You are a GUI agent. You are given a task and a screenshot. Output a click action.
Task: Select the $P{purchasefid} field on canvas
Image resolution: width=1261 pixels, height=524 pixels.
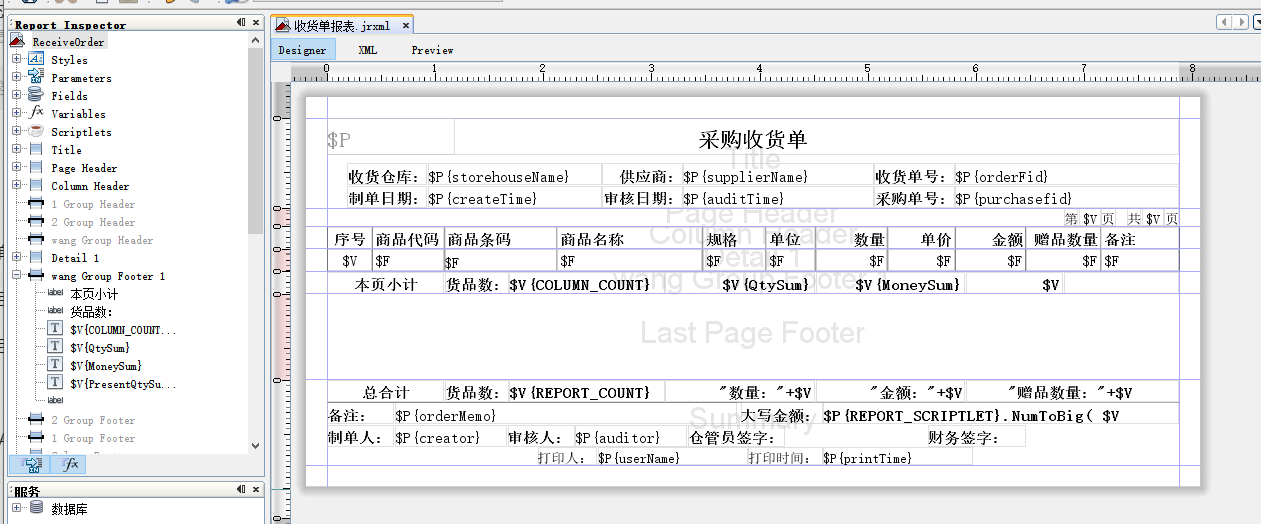click(x=1066, y=198)
